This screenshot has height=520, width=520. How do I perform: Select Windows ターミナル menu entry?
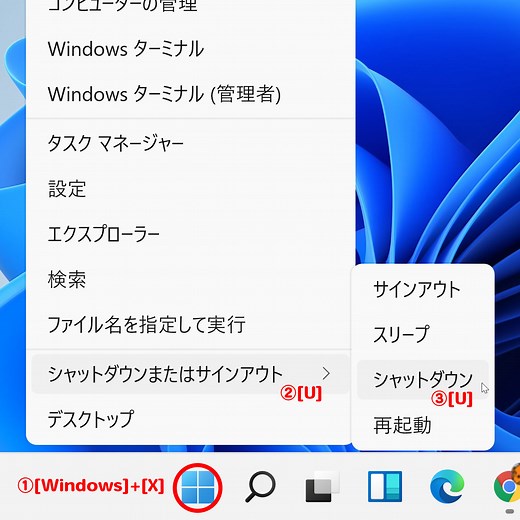190,49
